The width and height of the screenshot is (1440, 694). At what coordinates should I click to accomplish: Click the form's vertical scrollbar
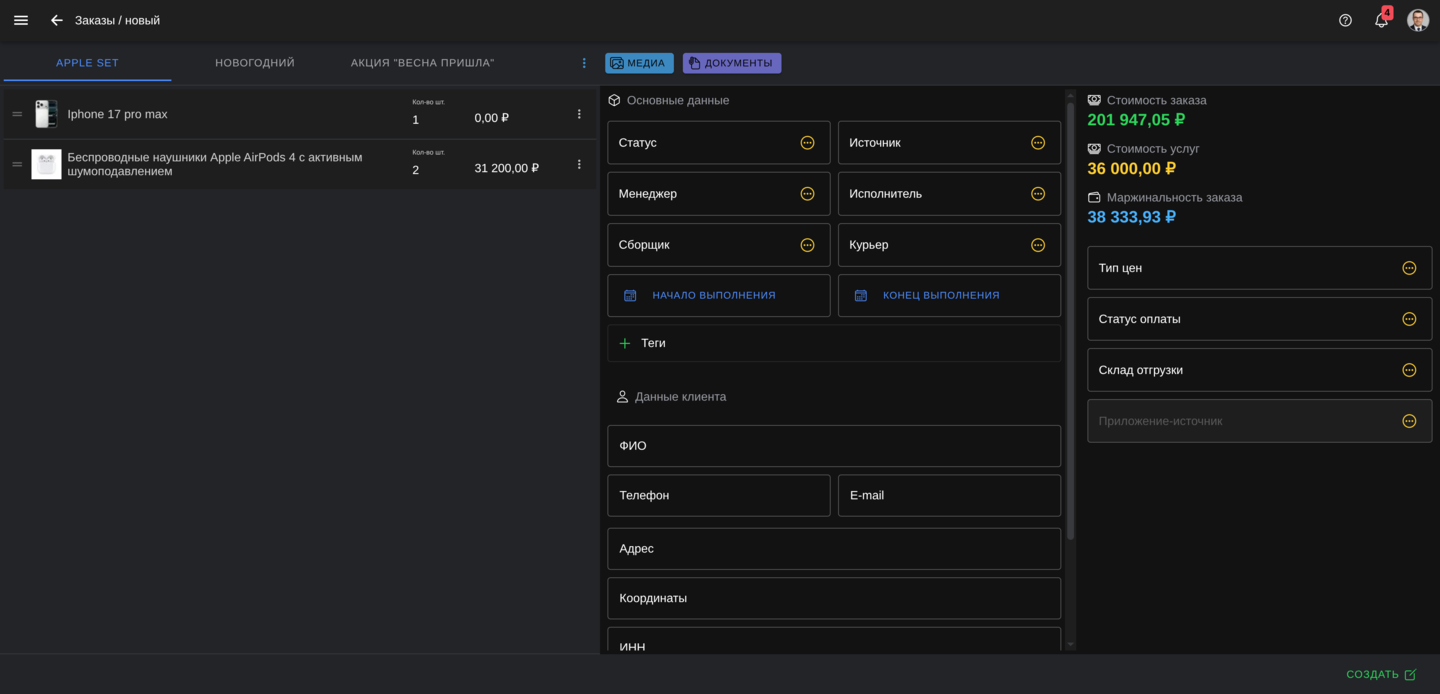pos(1070,320)
